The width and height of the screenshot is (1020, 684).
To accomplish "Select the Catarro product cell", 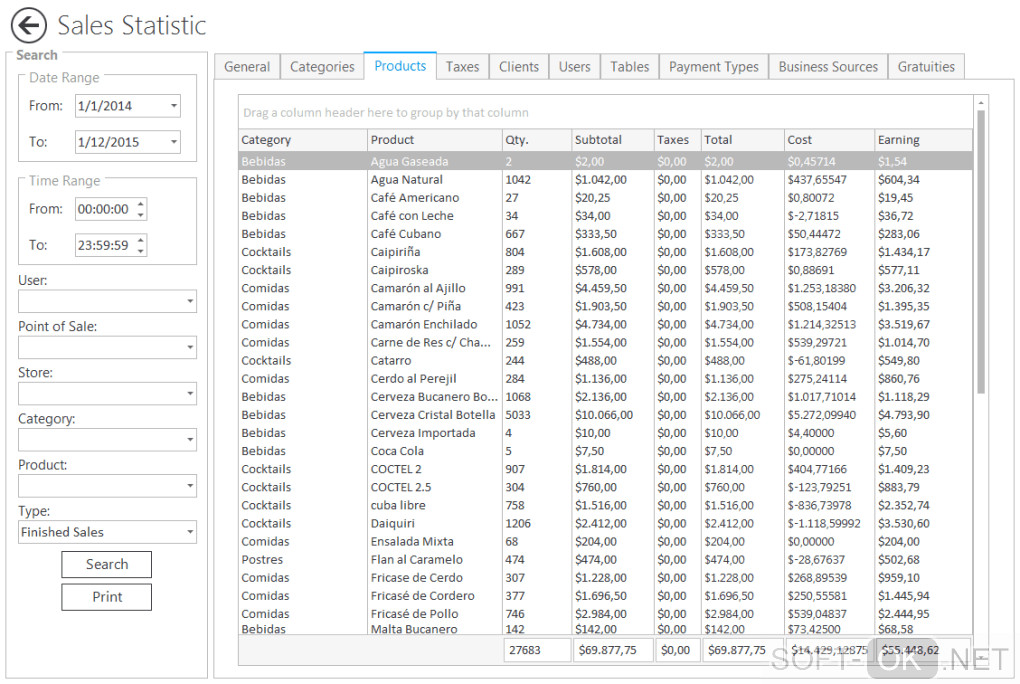I will click(x=435, y=361).
